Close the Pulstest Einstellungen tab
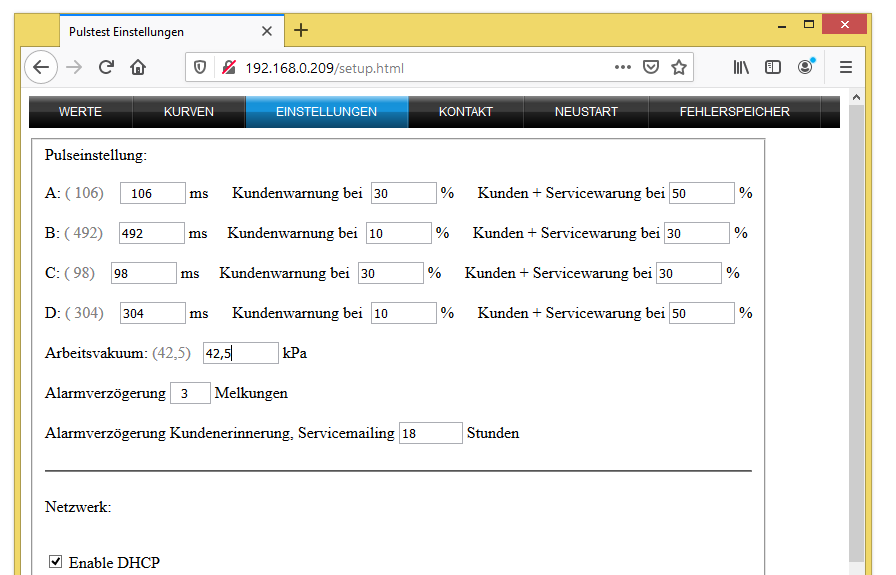 tap(267, 31)
